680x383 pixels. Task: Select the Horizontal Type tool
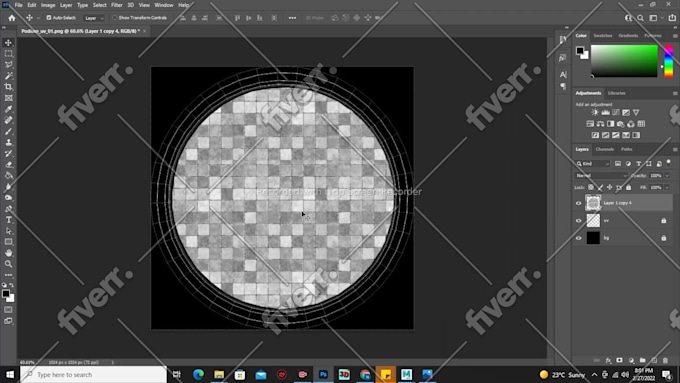(x=8, y=220)
